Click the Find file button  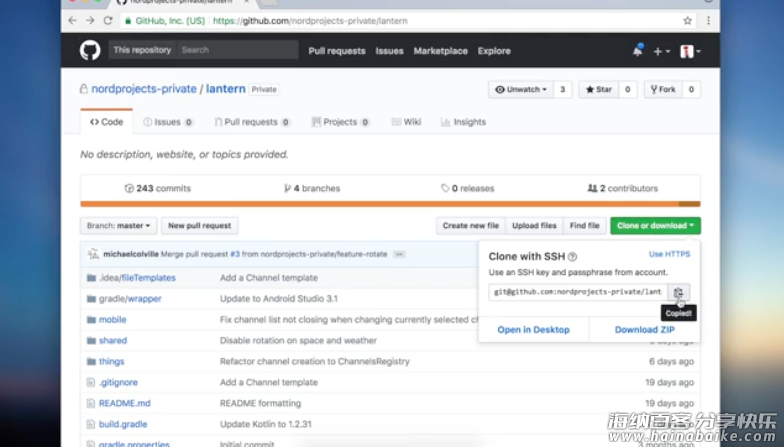[x=584, y=226]
